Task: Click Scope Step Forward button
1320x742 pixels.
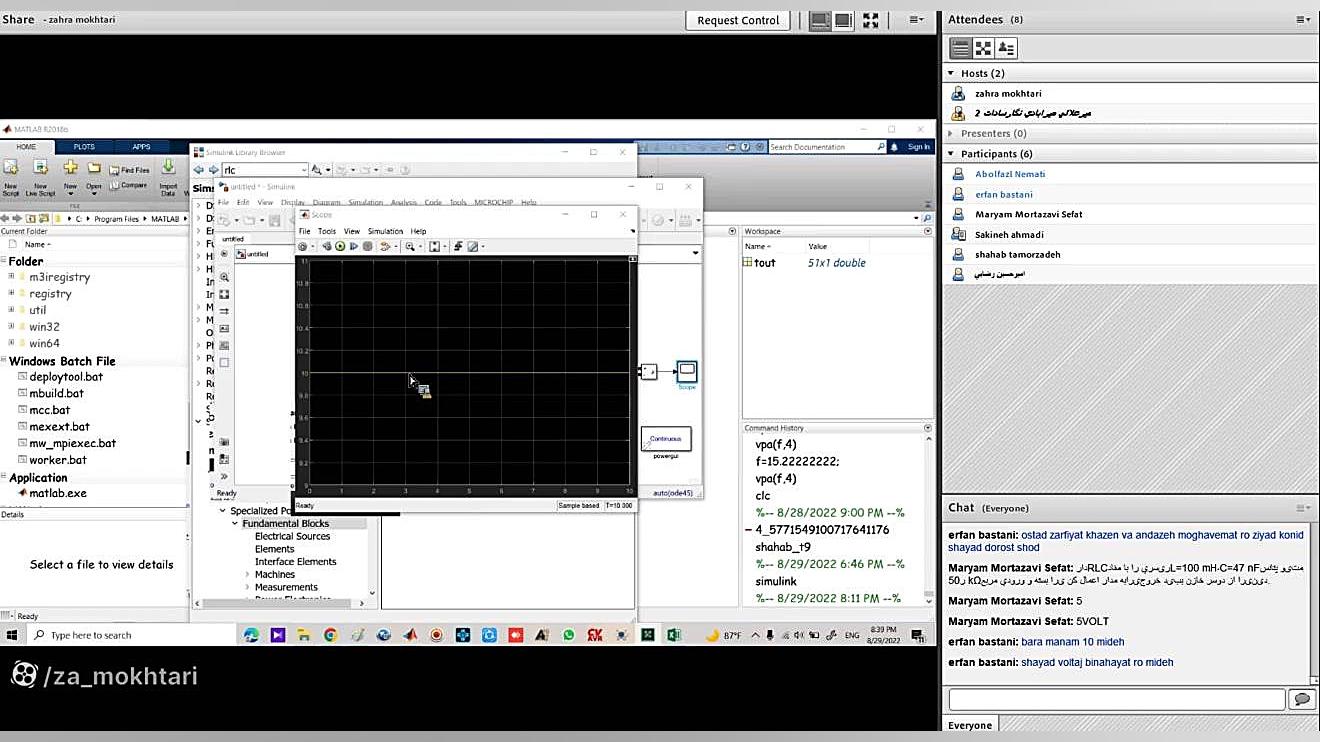Action: pyautogui.click(x=354, y=246)
